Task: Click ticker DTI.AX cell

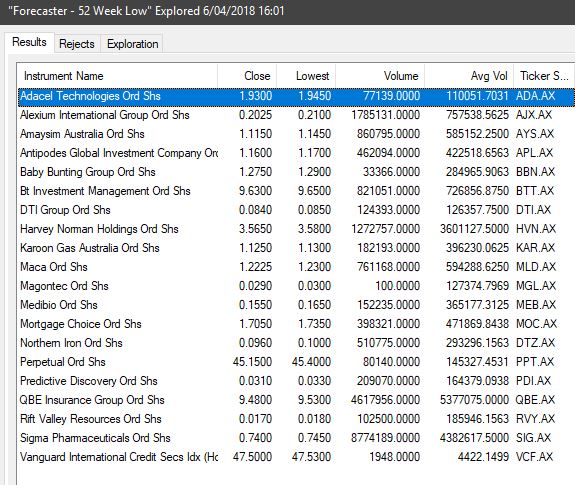Action: coord(534,210)
